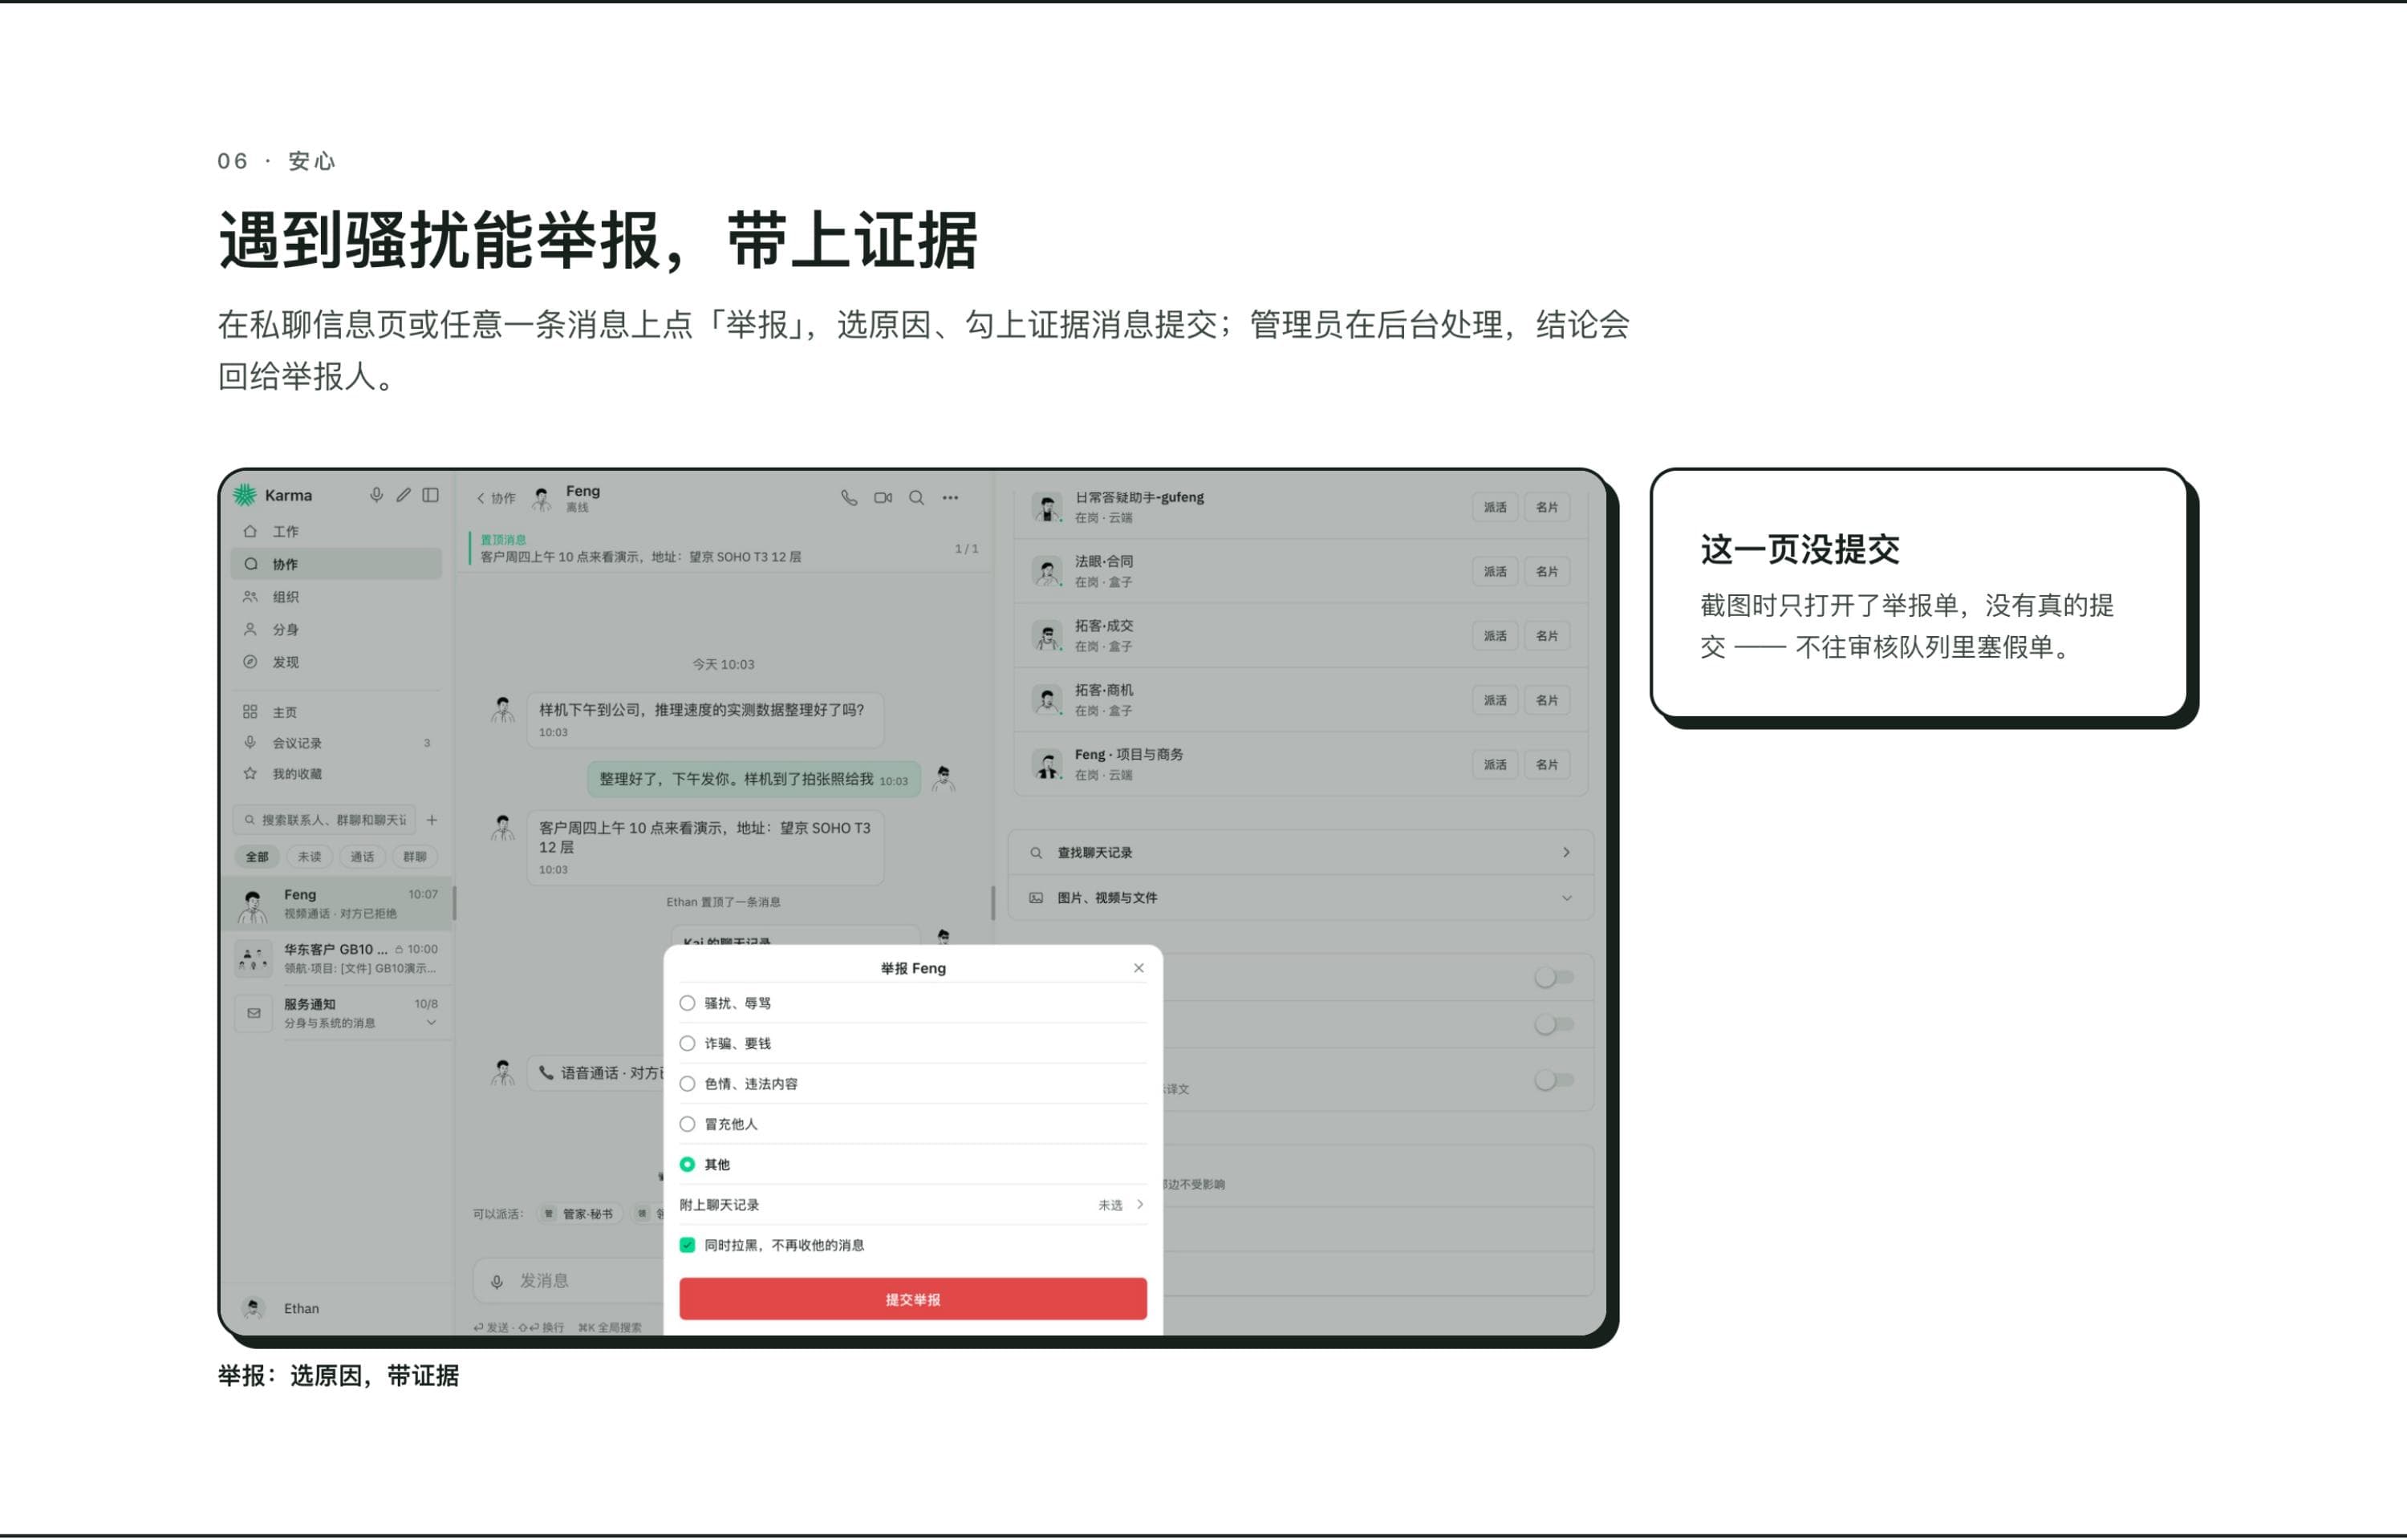
Task: Open 分身 in the sidebar
Action: 336,630
